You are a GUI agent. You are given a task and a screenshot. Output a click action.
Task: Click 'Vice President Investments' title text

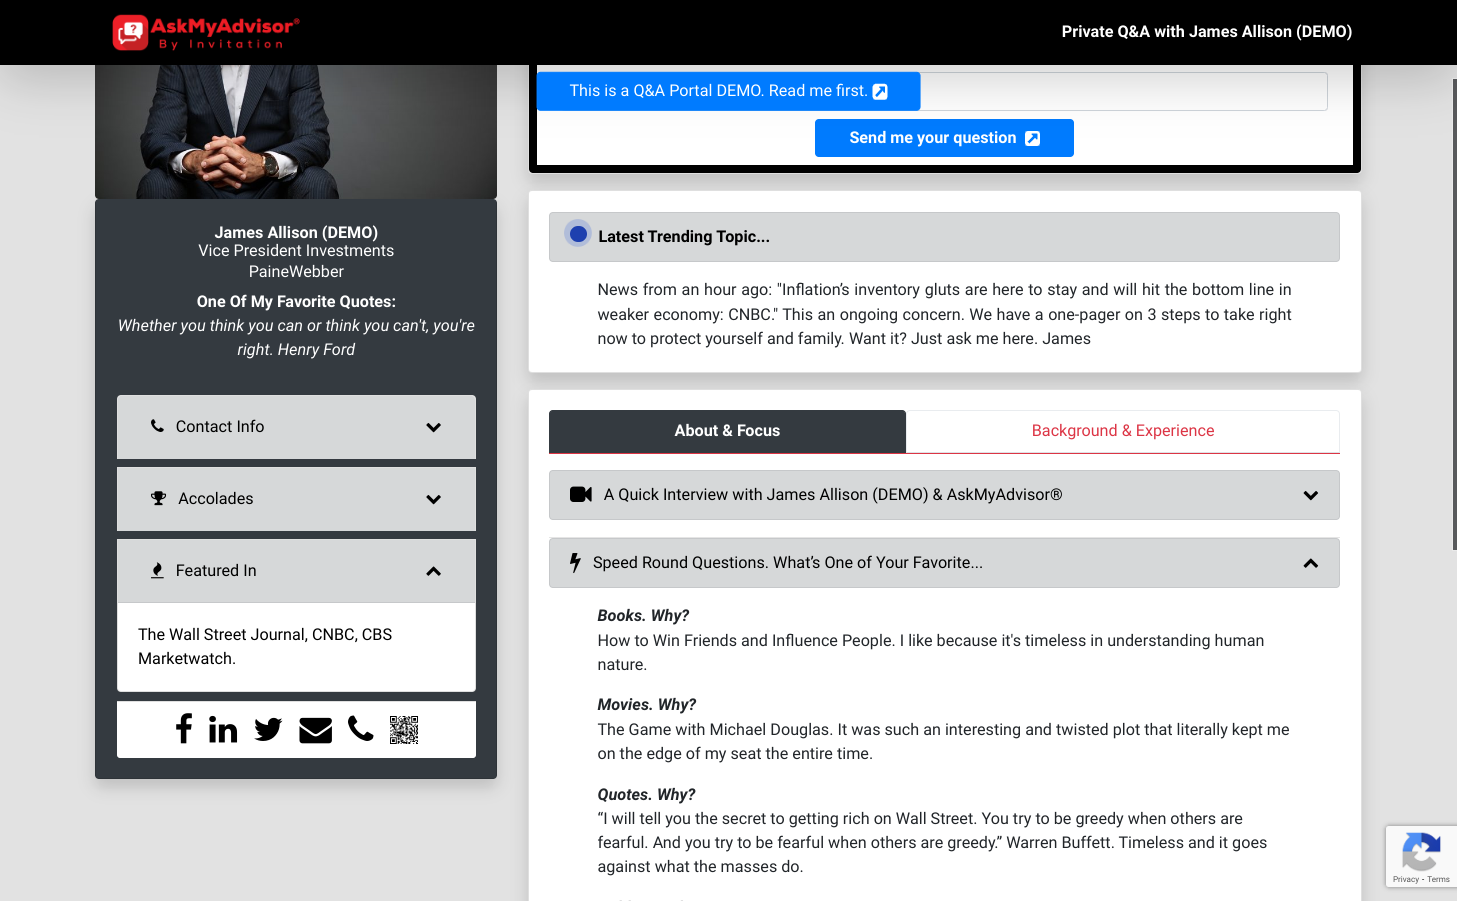coord(296,251)
